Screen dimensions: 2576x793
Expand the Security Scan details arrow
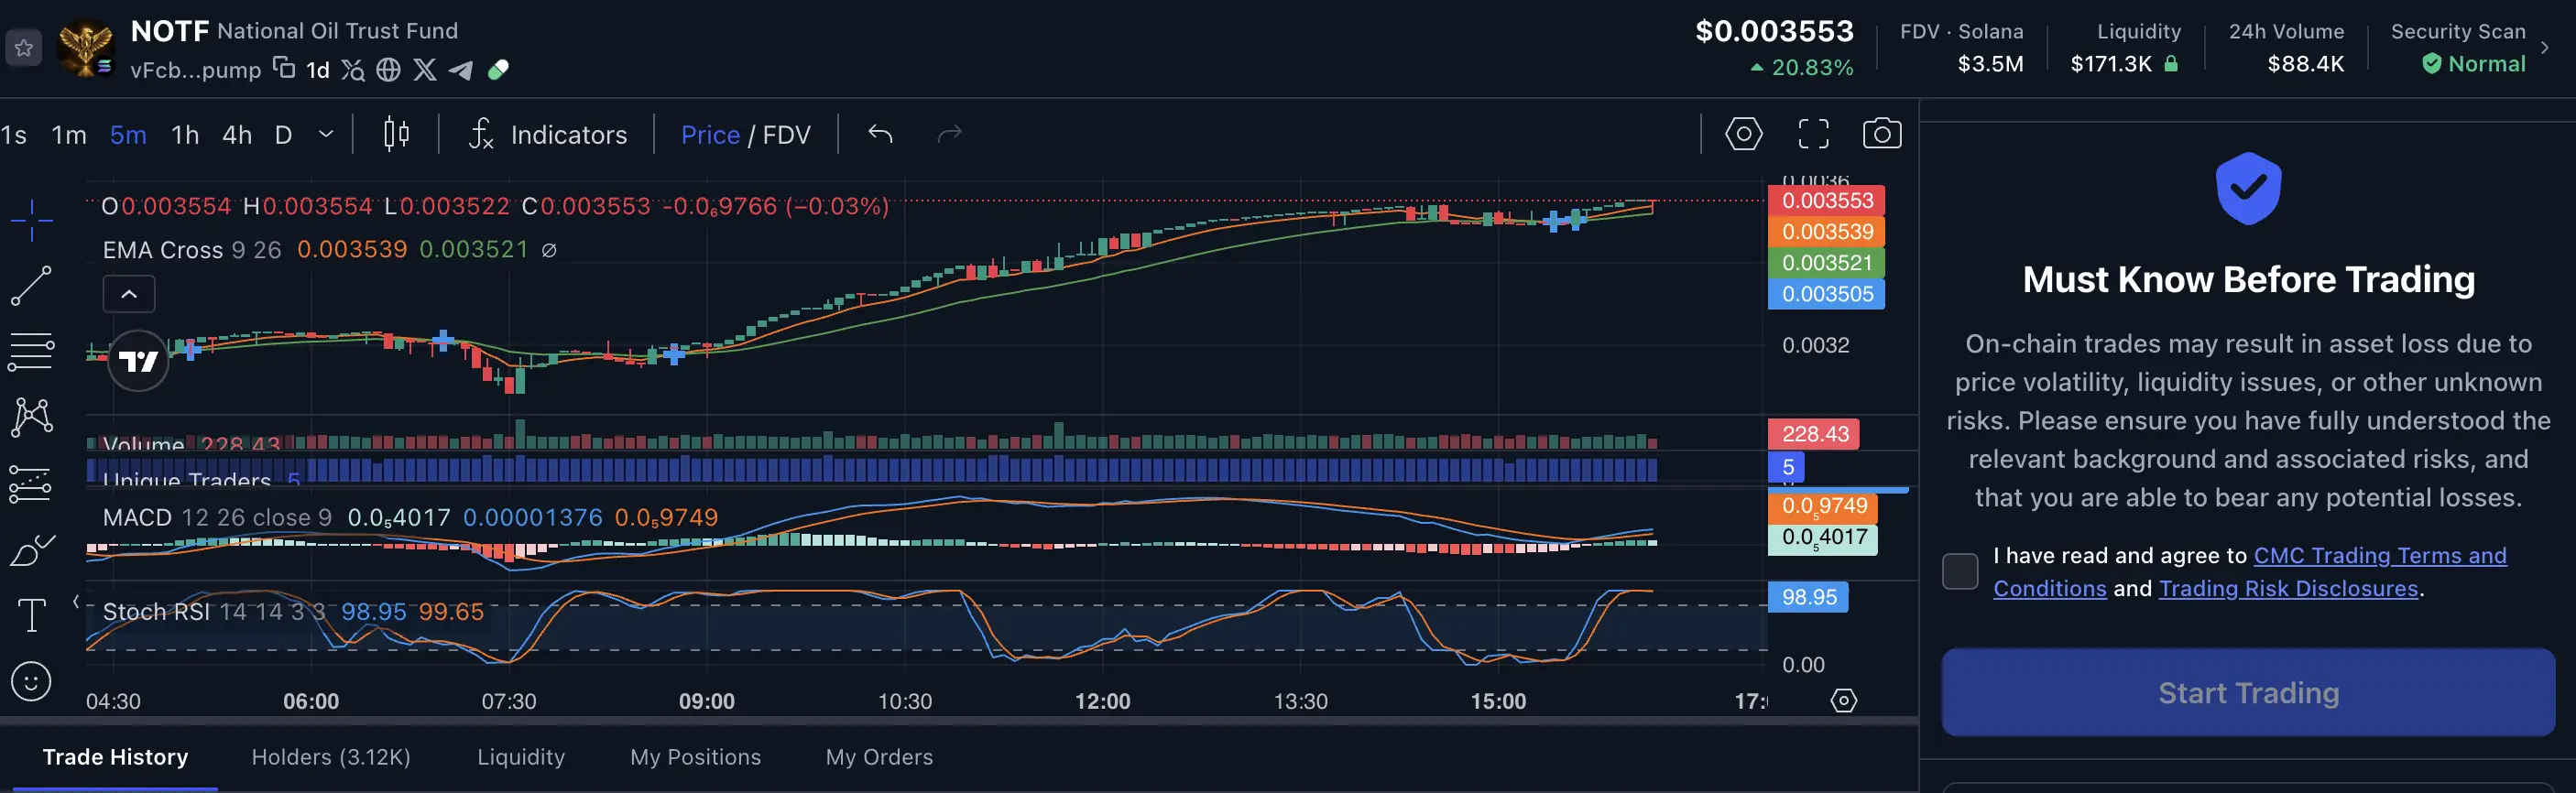[2545, 47]
